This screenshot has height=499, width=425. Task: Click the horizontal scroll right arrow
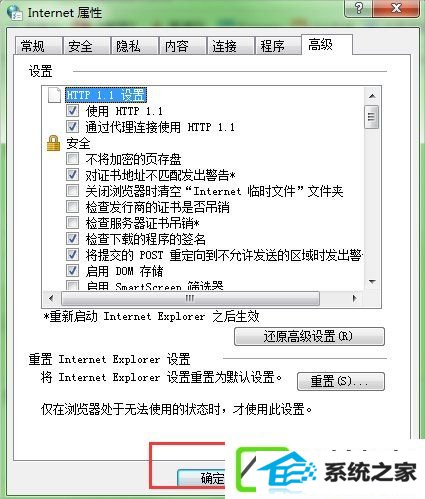point(355,298)
